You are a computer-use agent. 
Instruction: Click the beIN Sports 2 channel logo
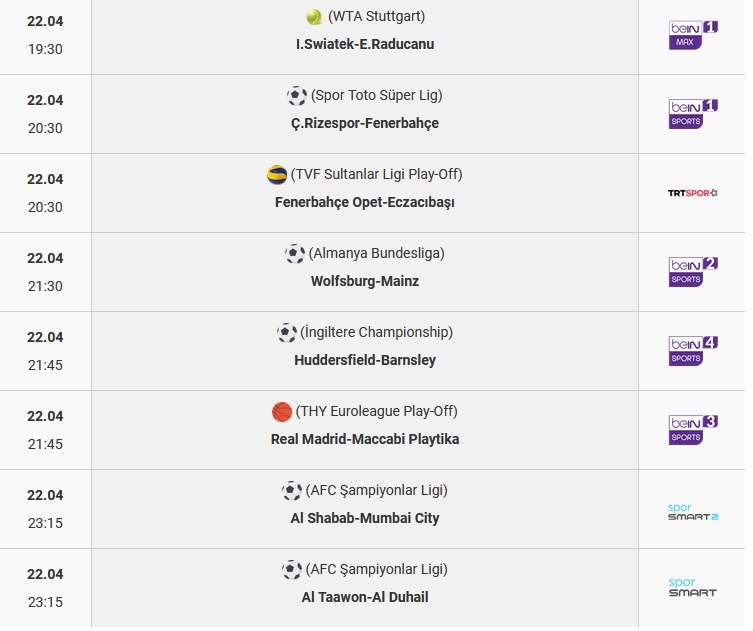693,272
